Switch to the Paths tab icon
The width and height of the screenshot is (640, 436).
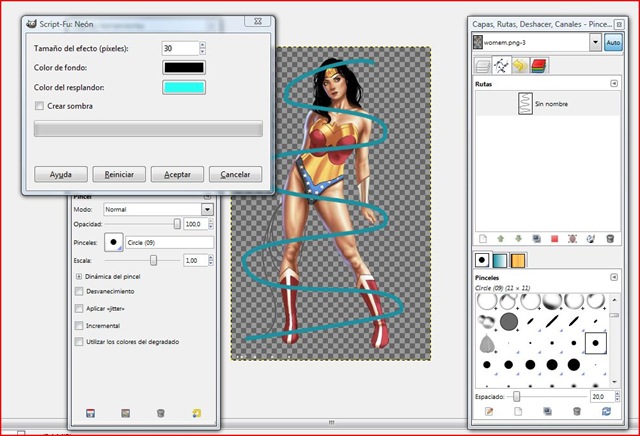pos(501,65)
